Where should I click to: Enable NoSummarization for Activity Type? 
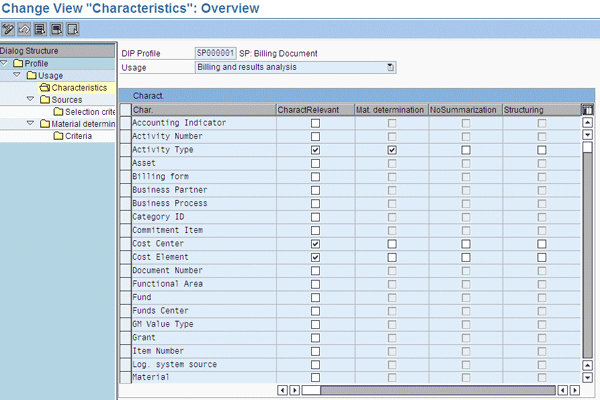pyautogui.click(x=466, y=150)
